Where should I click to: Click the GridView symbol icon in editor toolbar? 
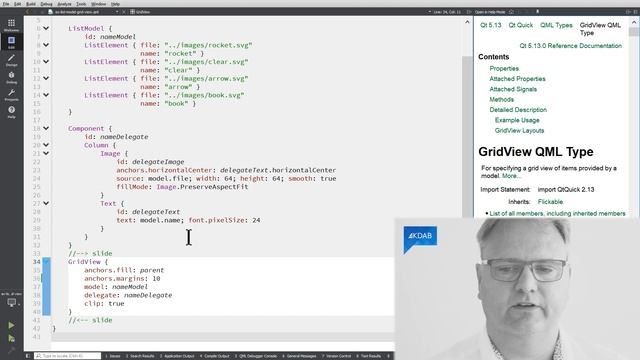pyautogui.click(x=132, y=12)
